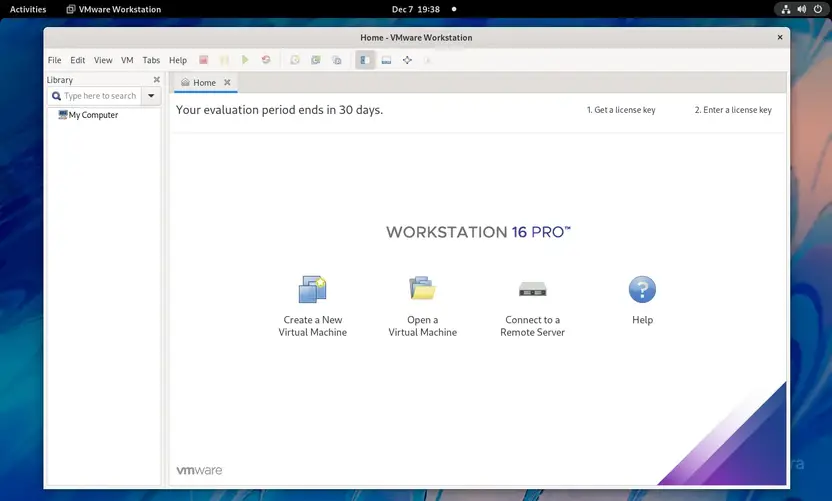The width and height of the screenshot is (832, 501).
Task: Toggle the show library sidebar icon
Action: point(365,60)
